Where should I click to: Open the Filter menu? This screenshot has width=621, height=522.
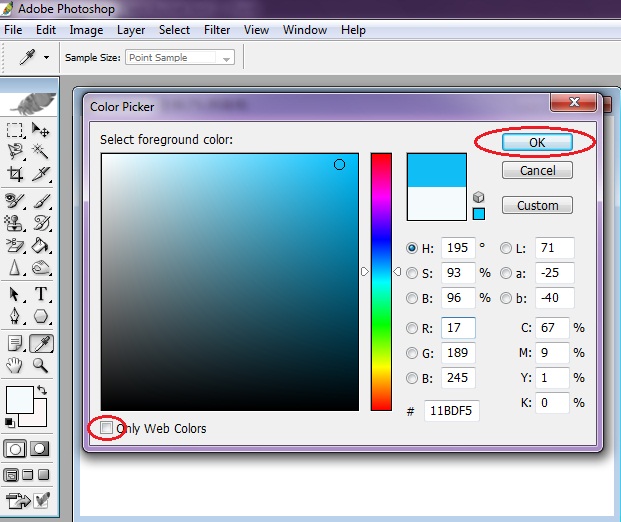click(217, 30)
